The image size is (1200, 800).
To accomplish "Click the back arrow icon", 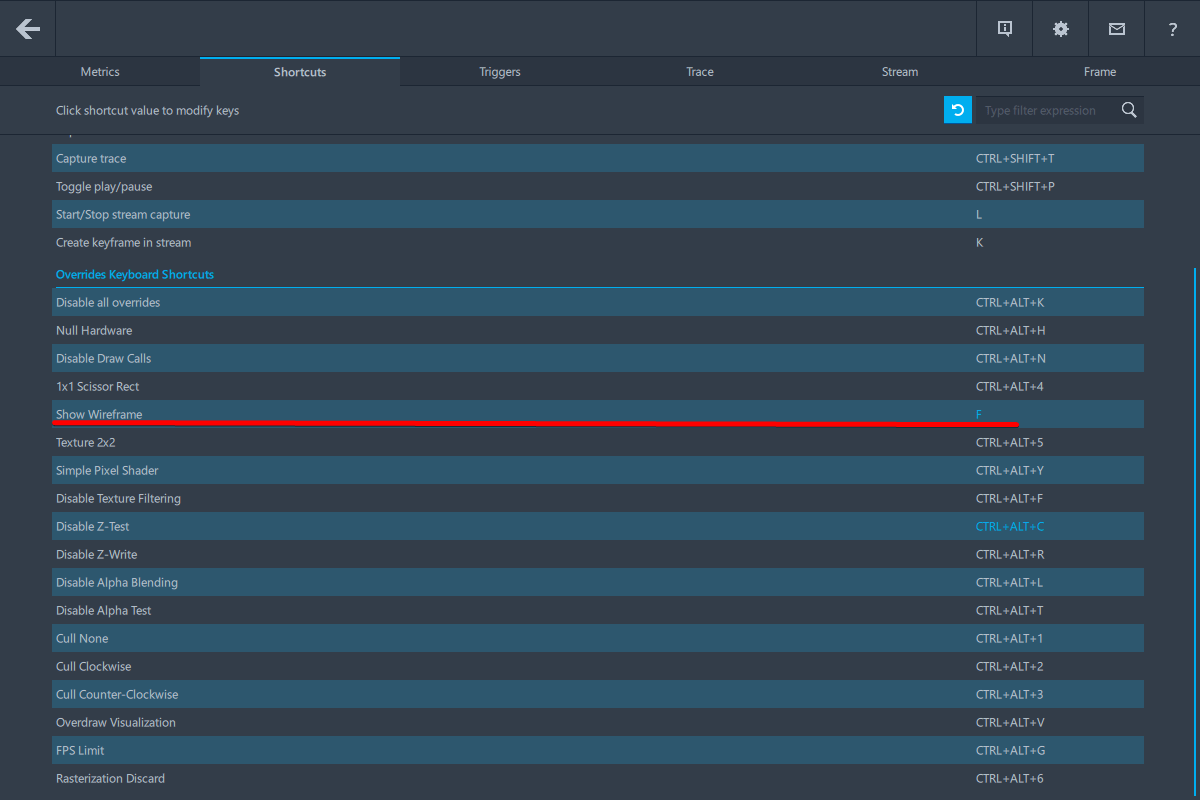I will (28, 28).
